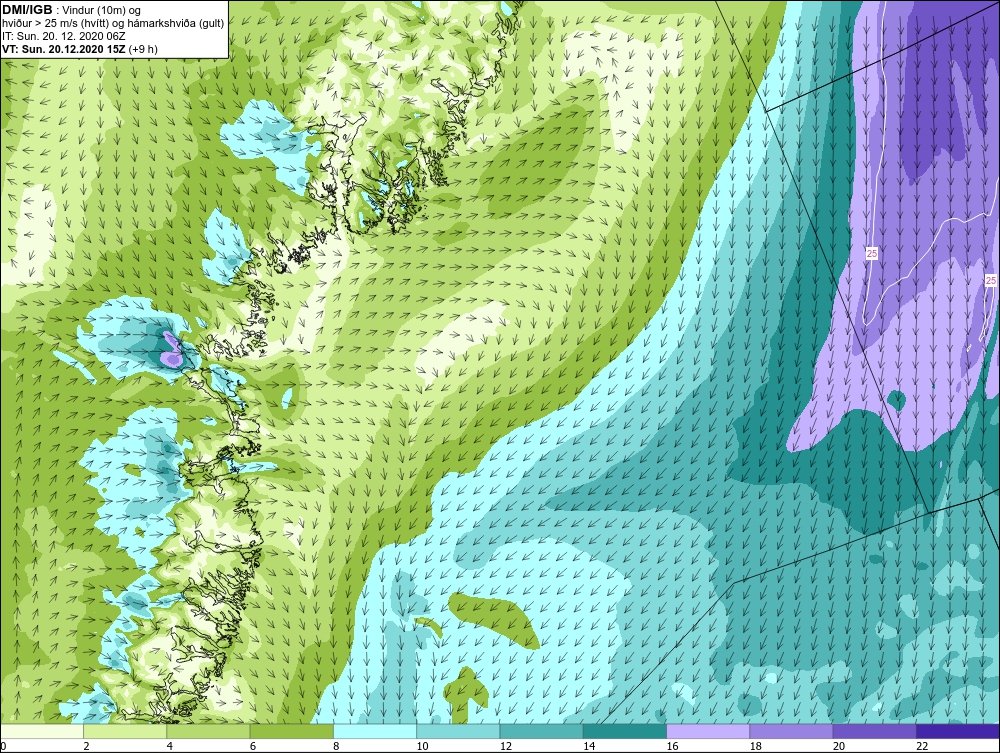Click the '20' value on the legend scale
Screen dimensions: 1000x753
[x=839, y=746]
